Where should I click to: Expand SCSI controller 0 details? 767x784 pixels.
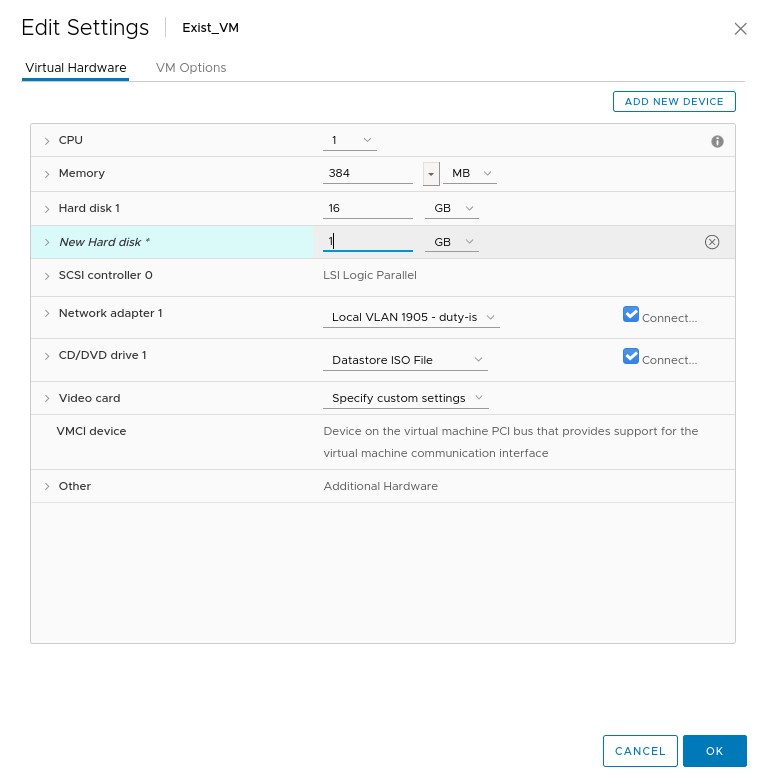[x=47, y=275]
